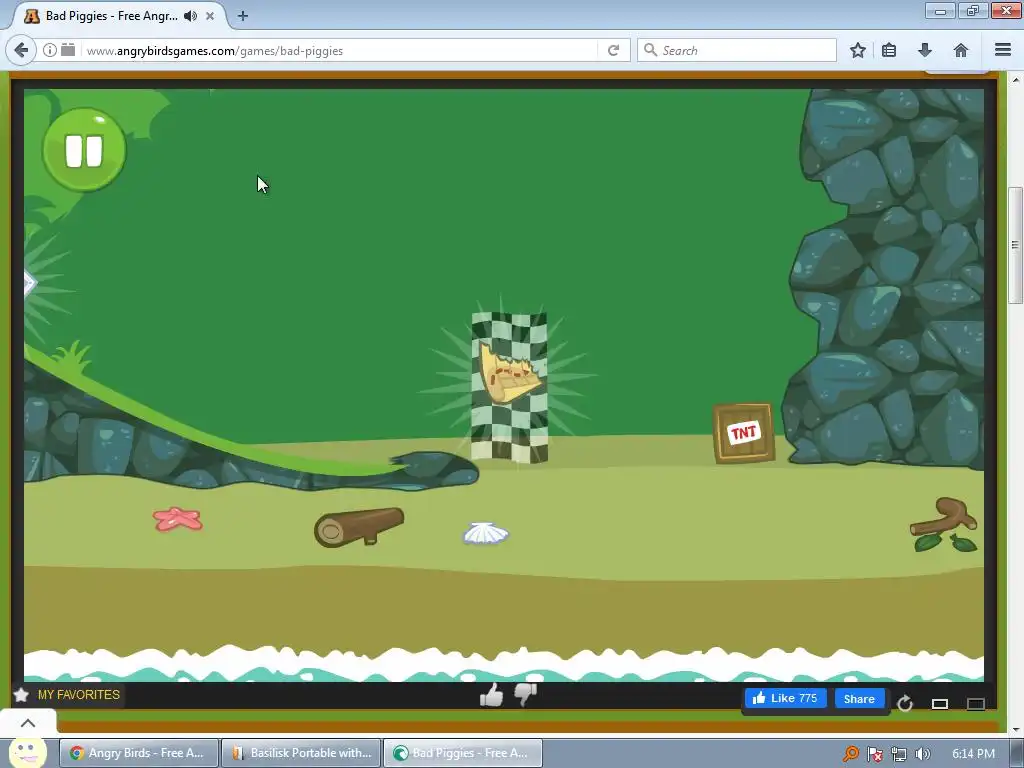The width and height of the screenshot is (1024, 768).
Task: Open the Start button smiley icon
Action: coord(27,752)
